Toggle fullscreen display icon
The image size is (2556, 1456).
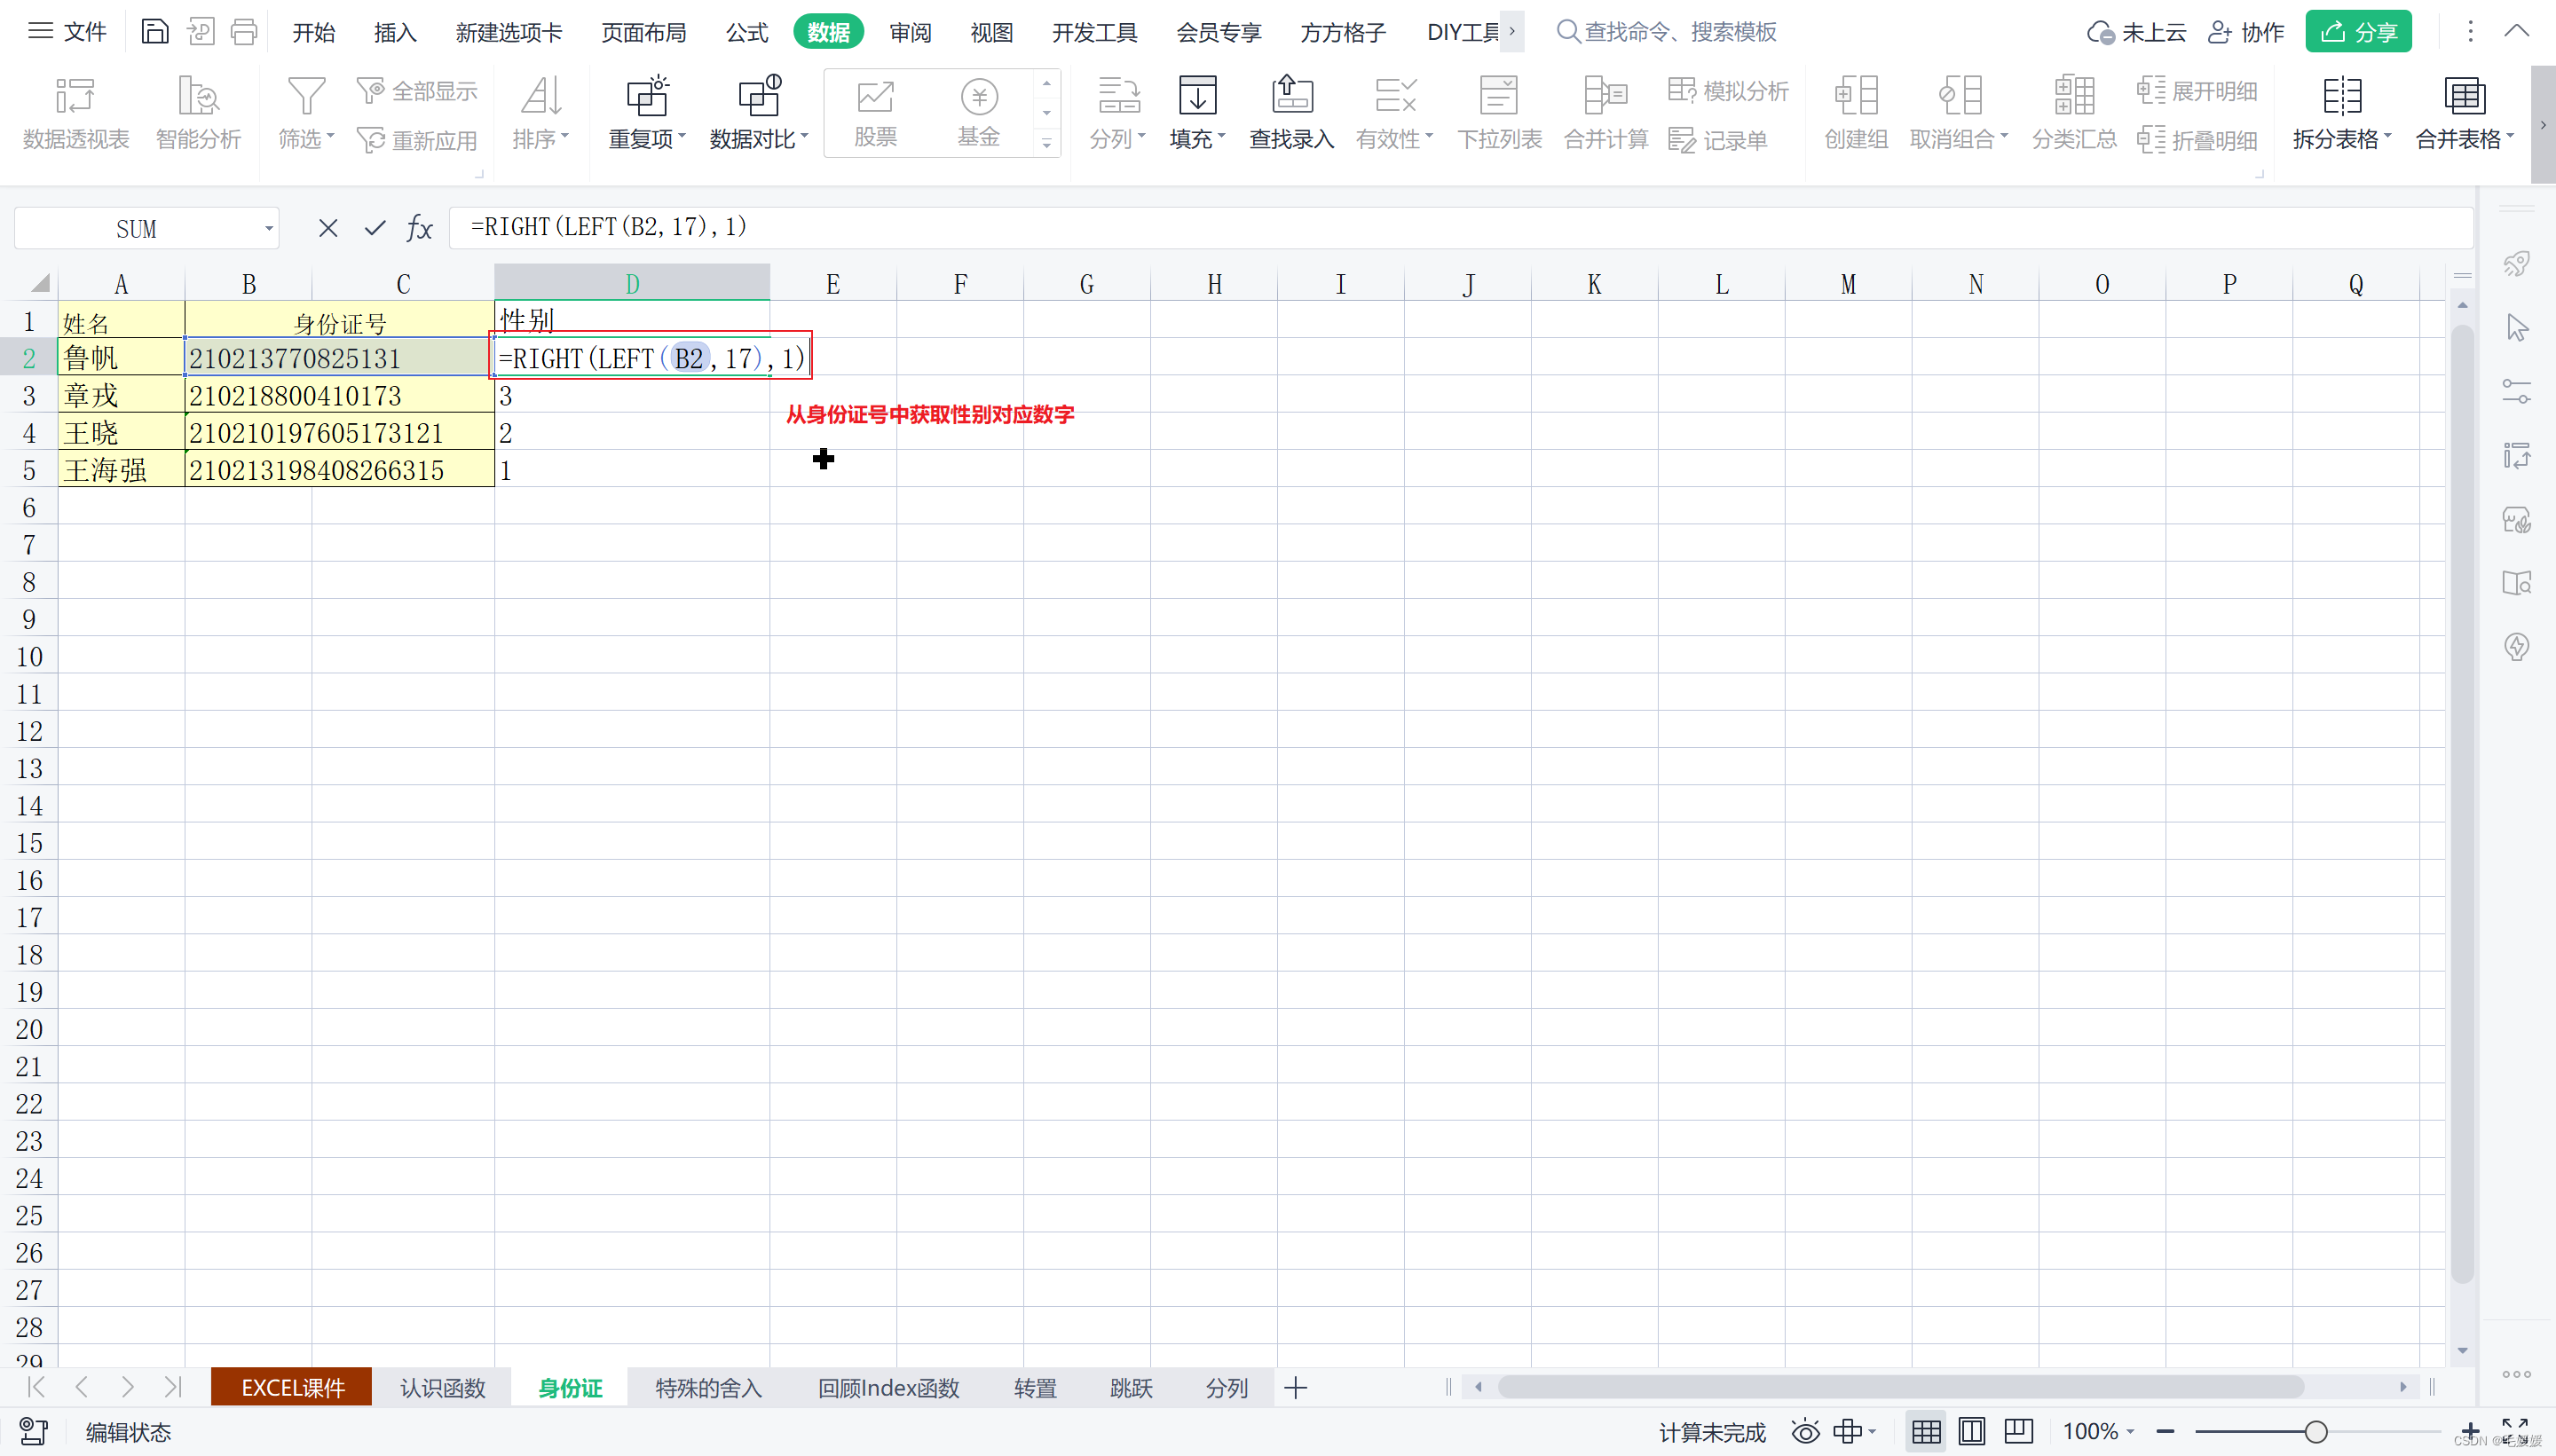[2514, 1431]
